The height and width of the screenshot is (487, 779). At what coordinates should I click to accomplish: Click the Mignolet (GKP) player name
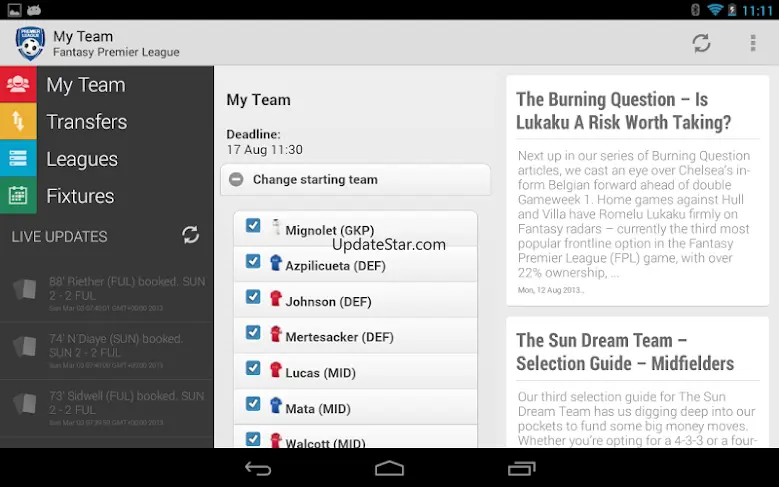pos(329,230)
